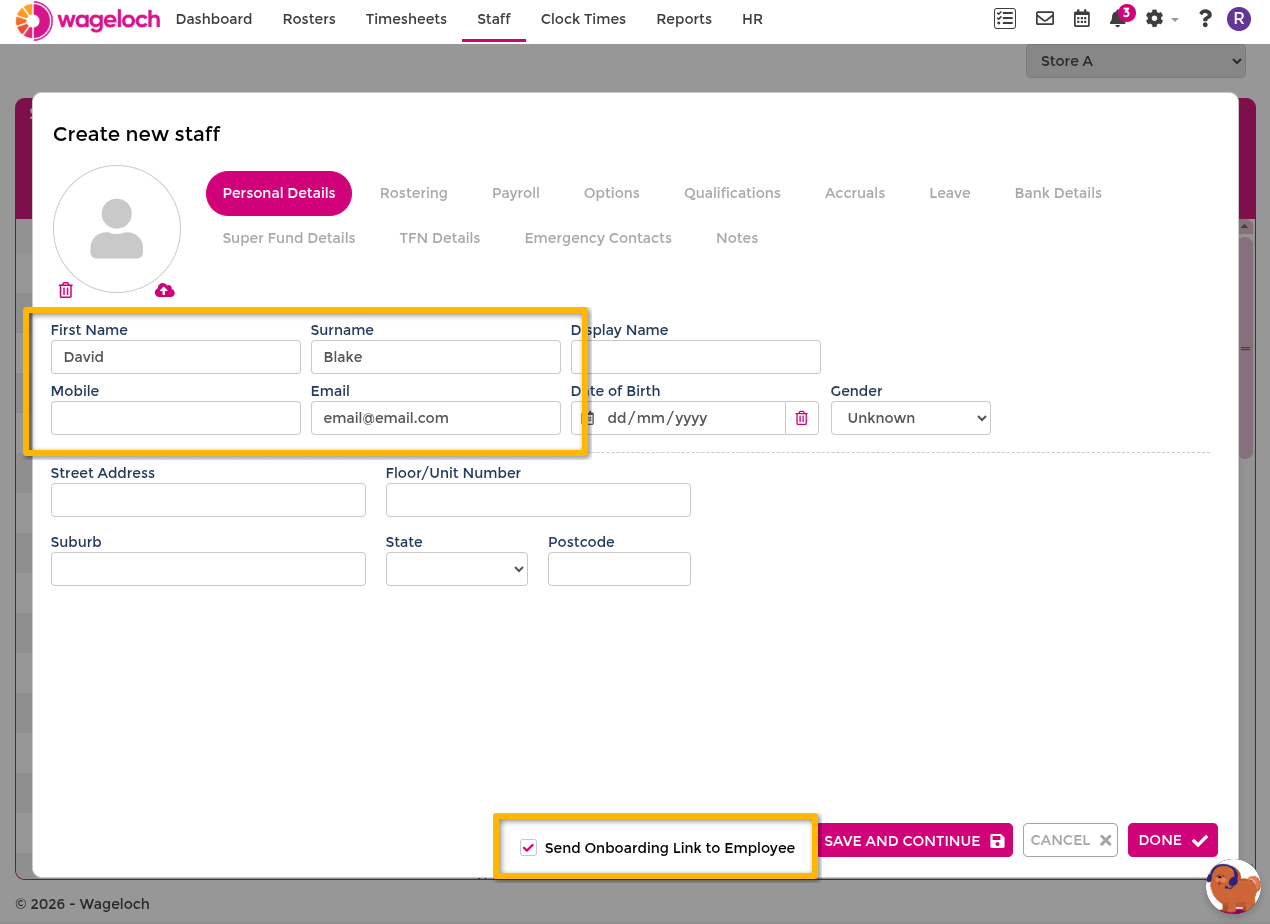Switch to the Leave tab

tap(950, 193)
